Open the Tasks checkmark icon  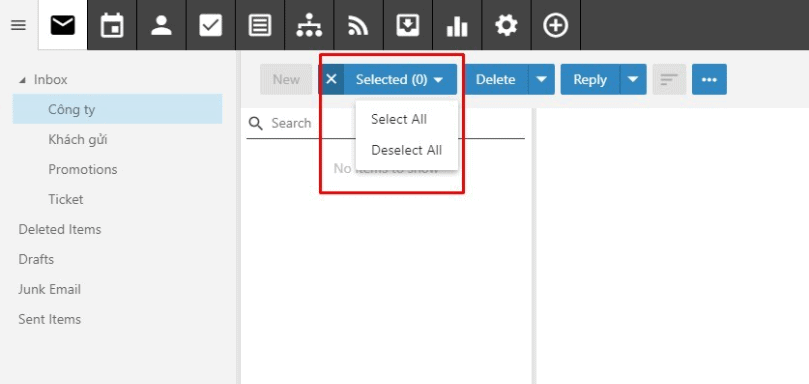pos(211,25)
